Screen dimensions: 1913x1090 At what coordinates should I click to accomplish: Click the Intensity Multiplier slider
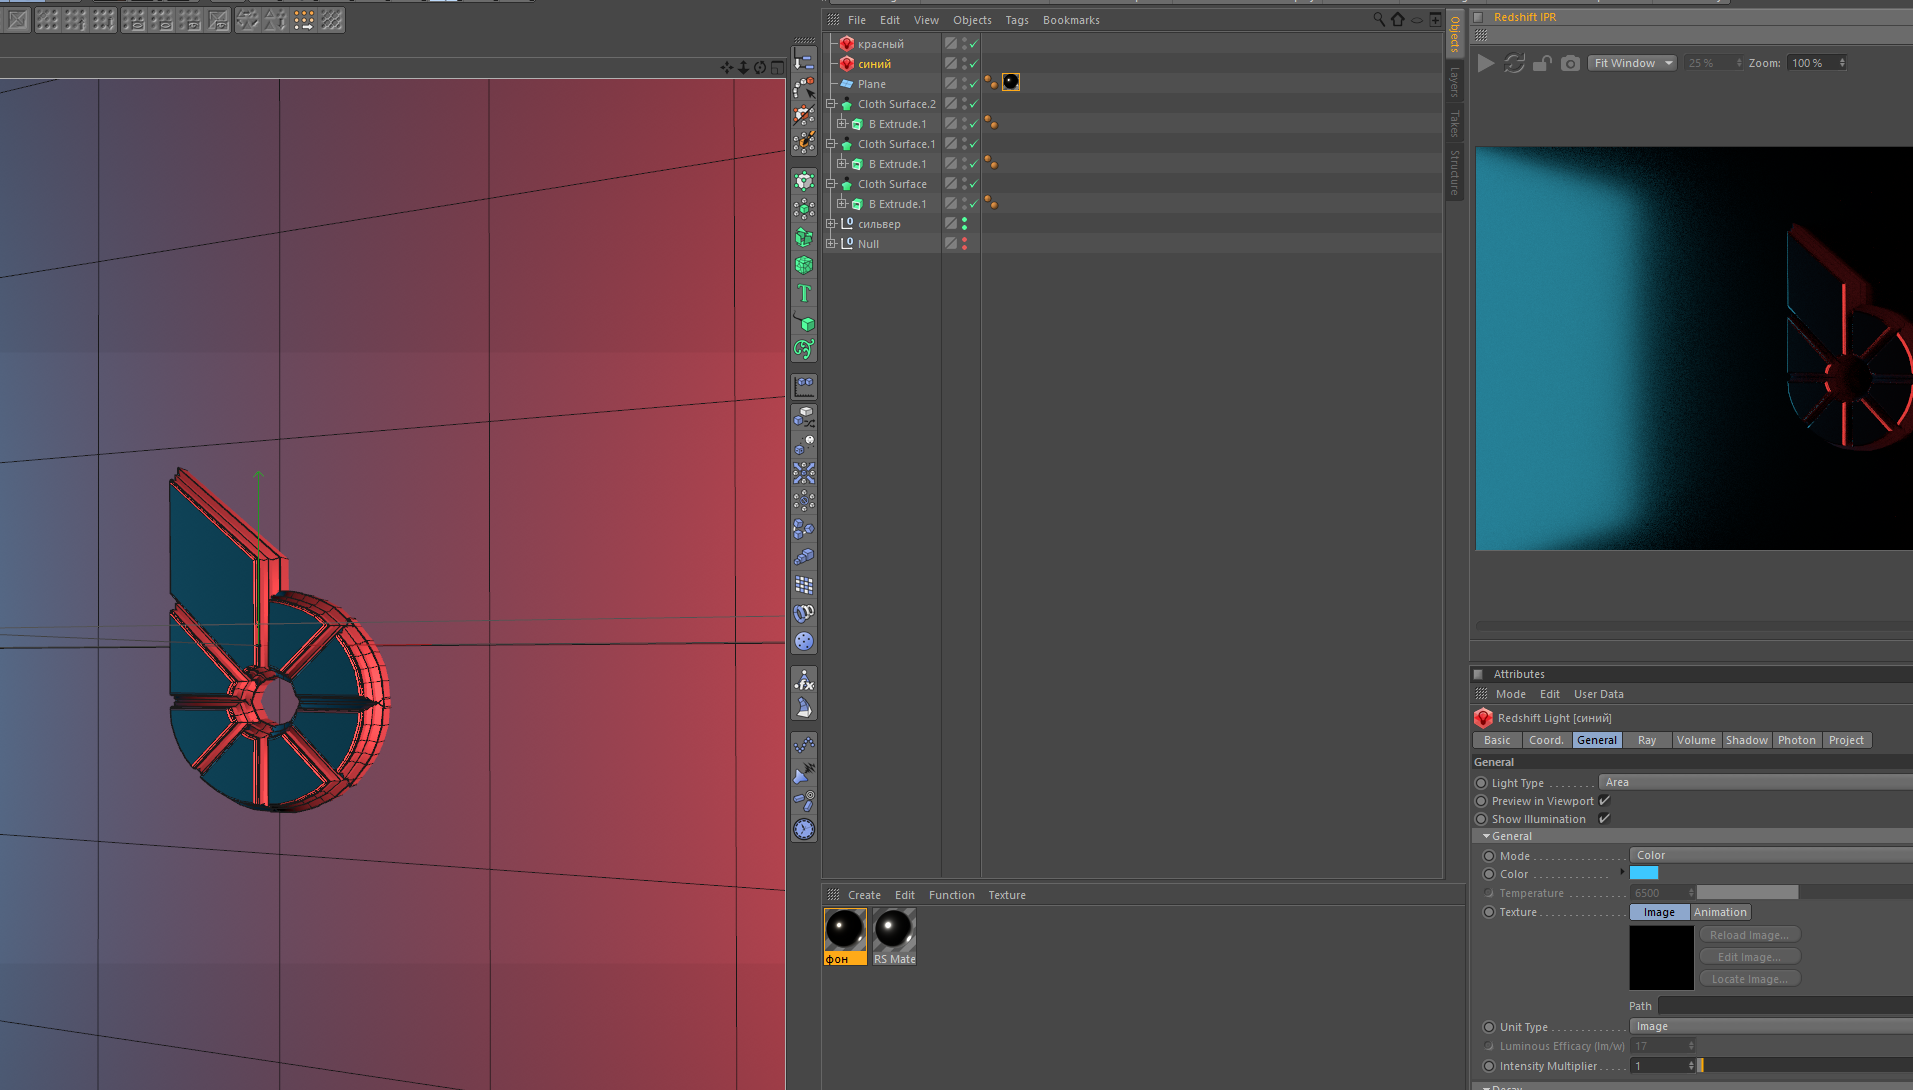point(1804,1066)
